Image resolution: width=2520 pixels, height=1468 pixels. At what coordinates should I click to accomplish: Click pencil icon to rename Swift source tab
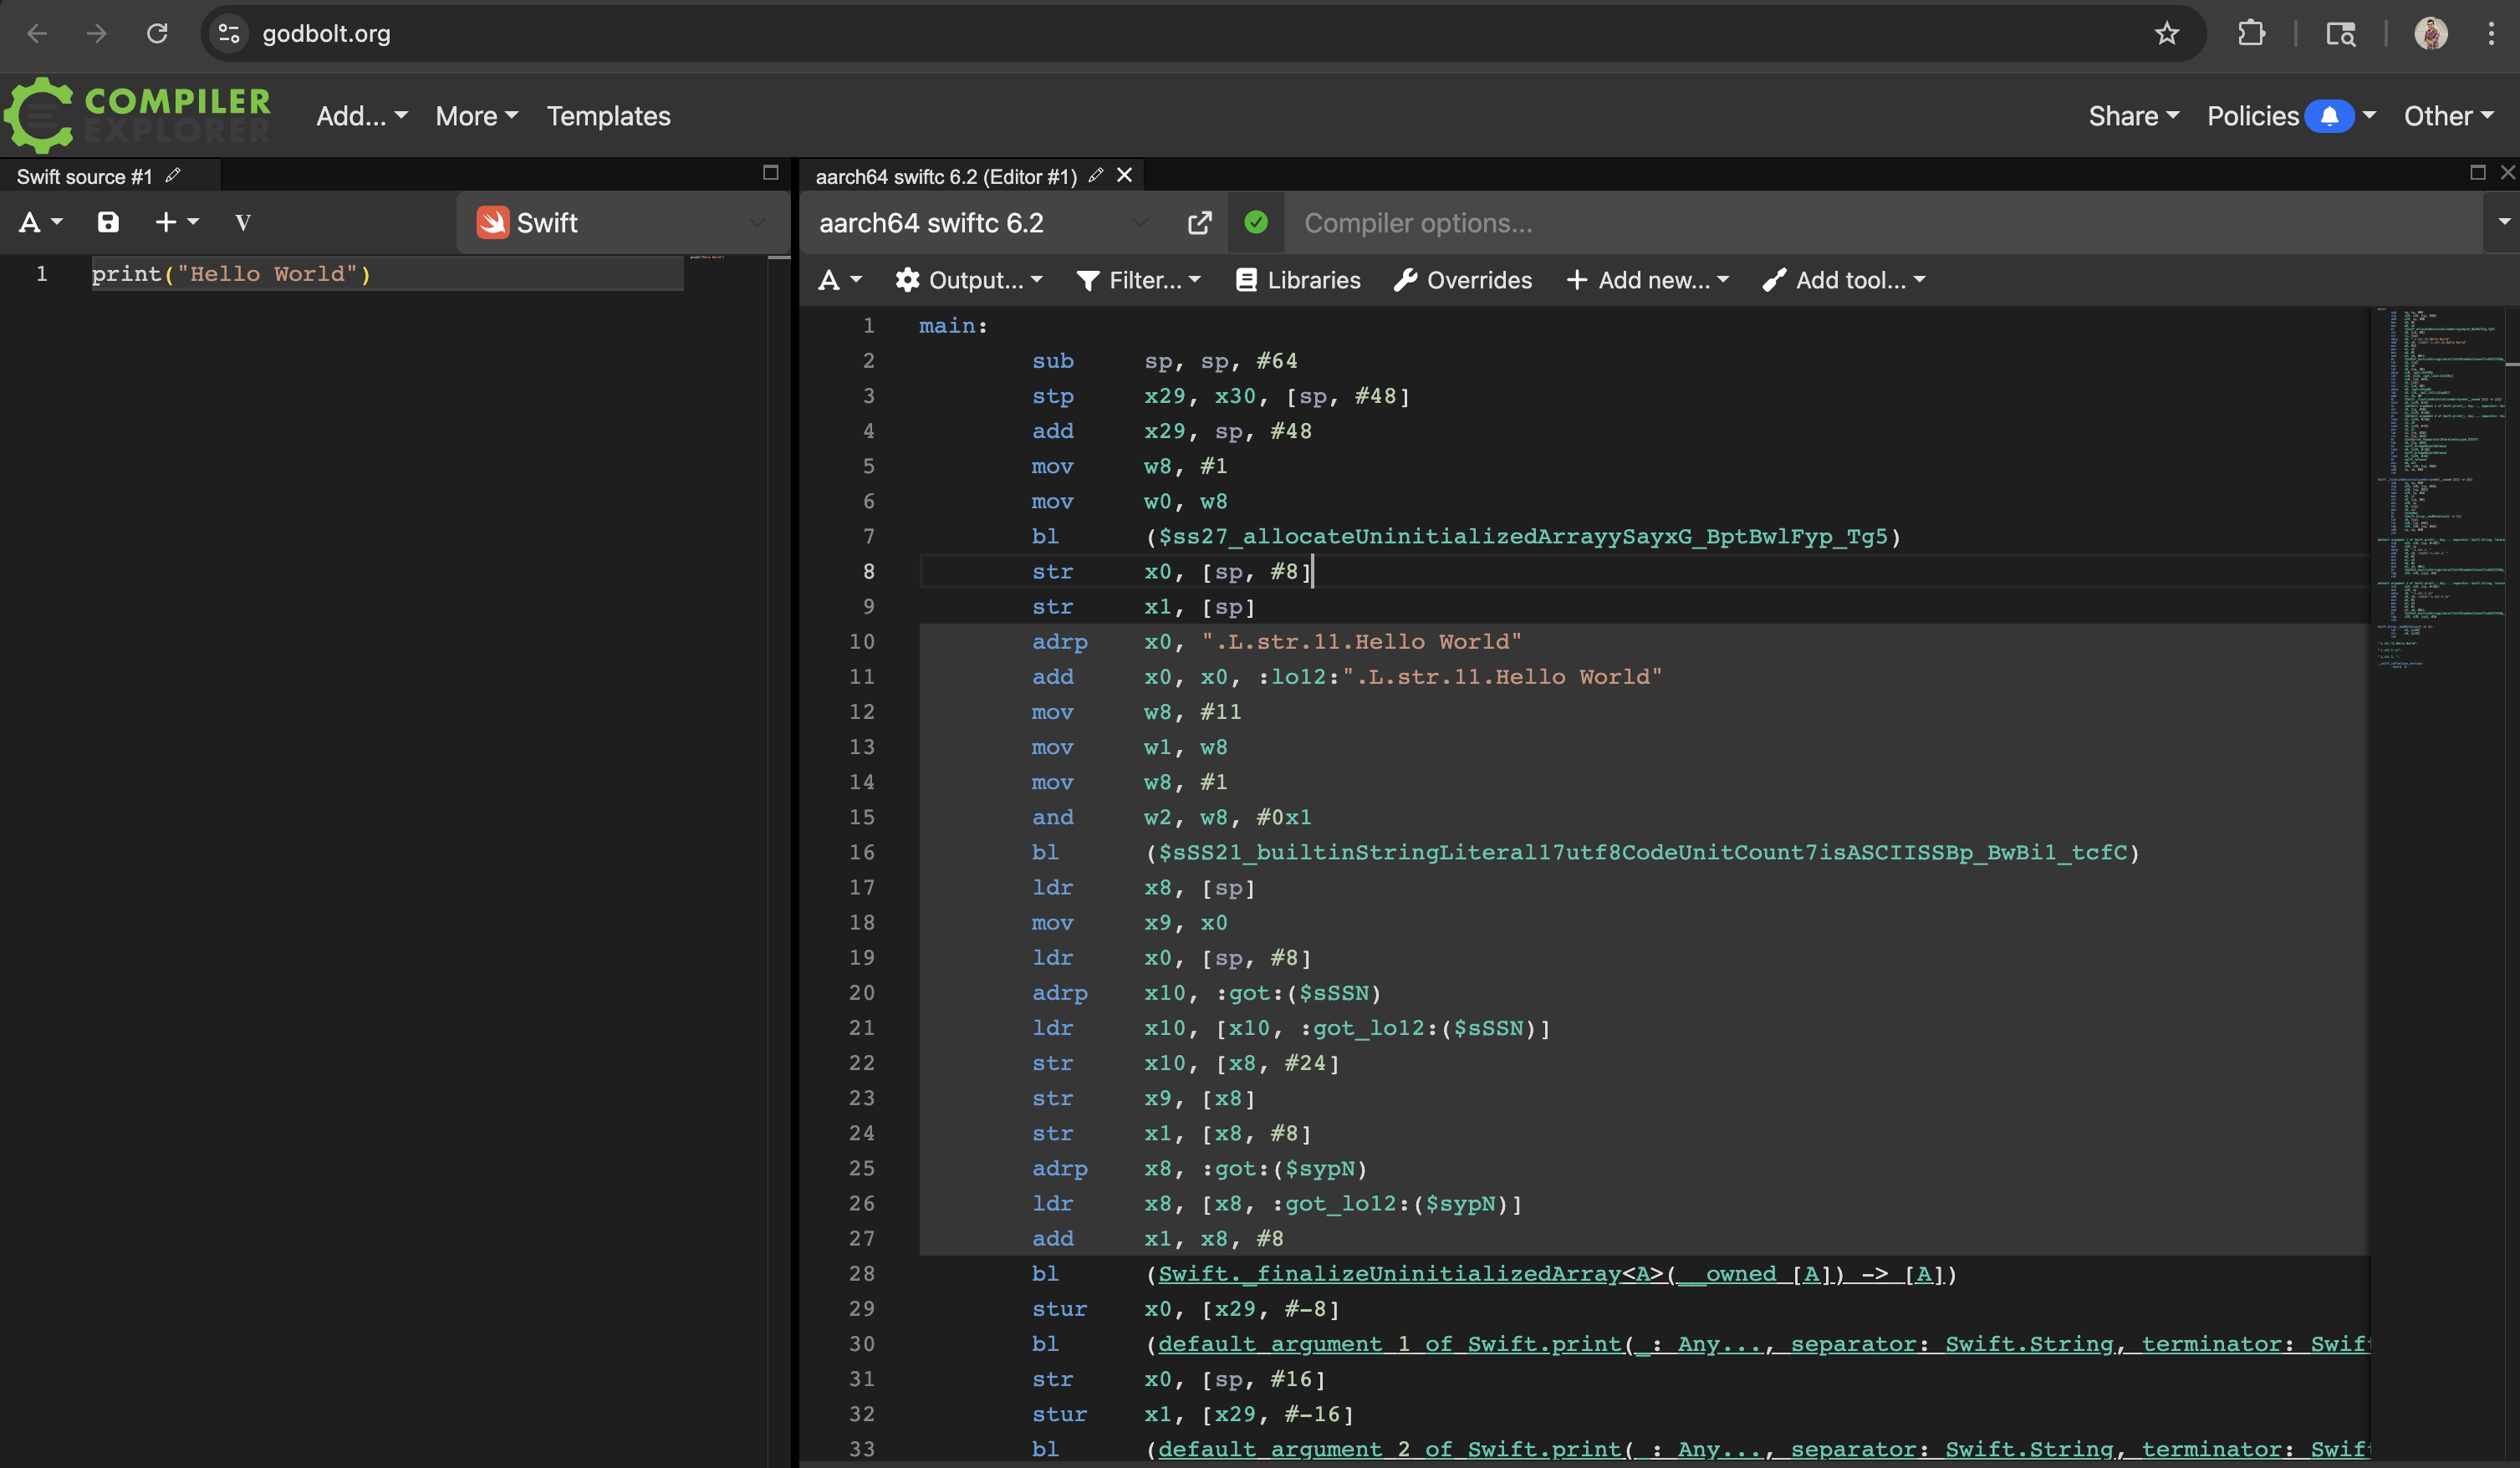tap(173, 176)
